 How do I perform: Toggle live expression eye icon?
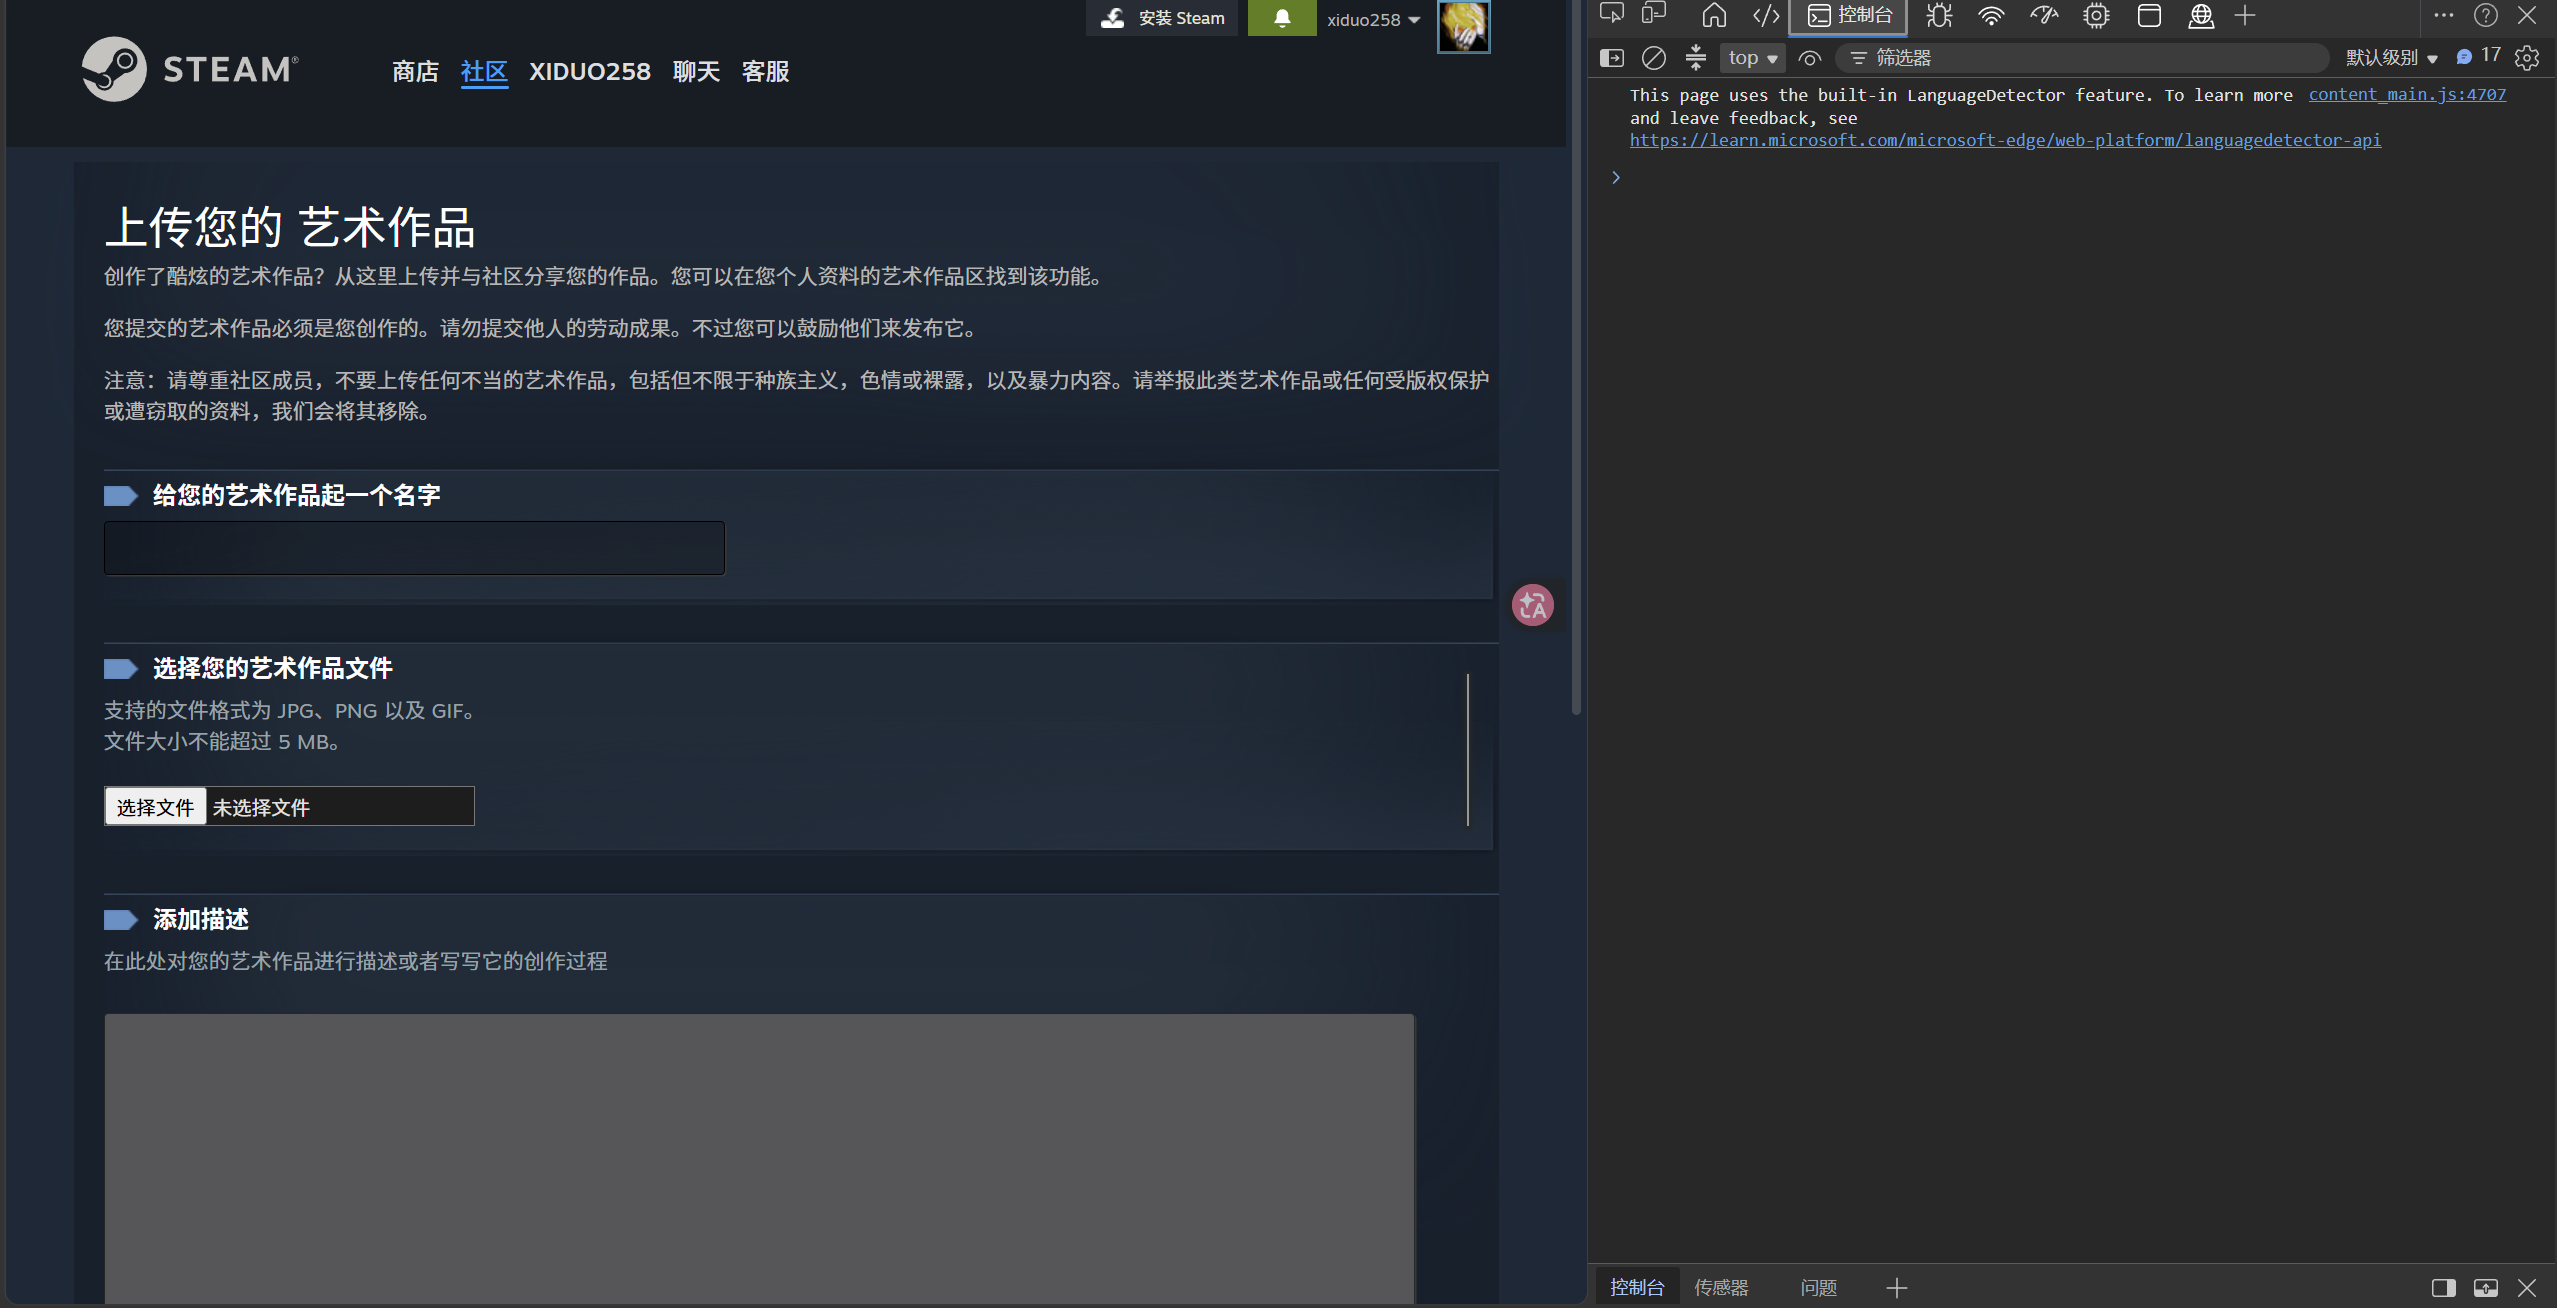click(1809, 58)
